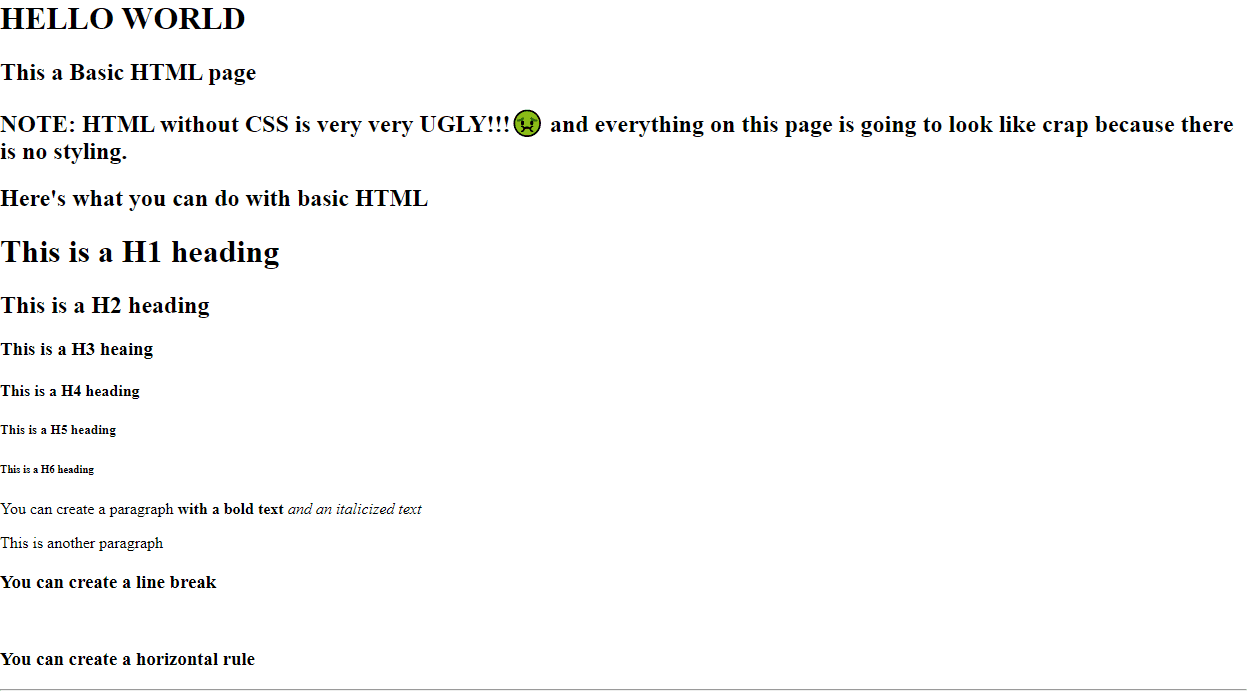Click "This is another paragraph" text
This screenshot has height=695, width=1248.
pyautogui.click(x=82, y=543)
